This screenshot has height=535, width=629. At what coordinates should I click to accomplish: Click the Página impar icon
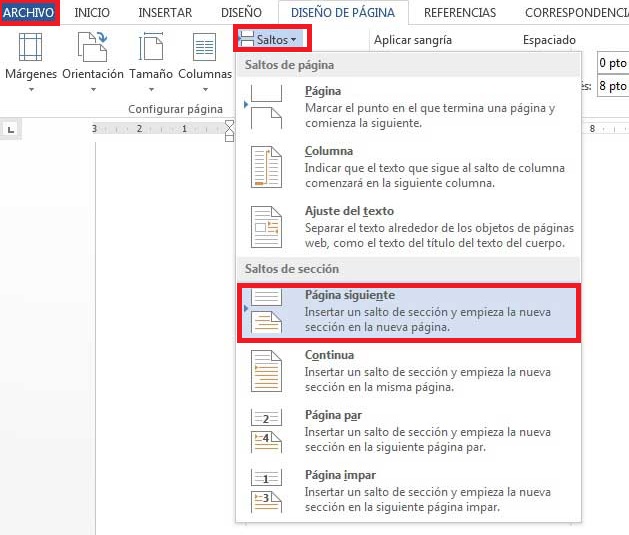266,491
